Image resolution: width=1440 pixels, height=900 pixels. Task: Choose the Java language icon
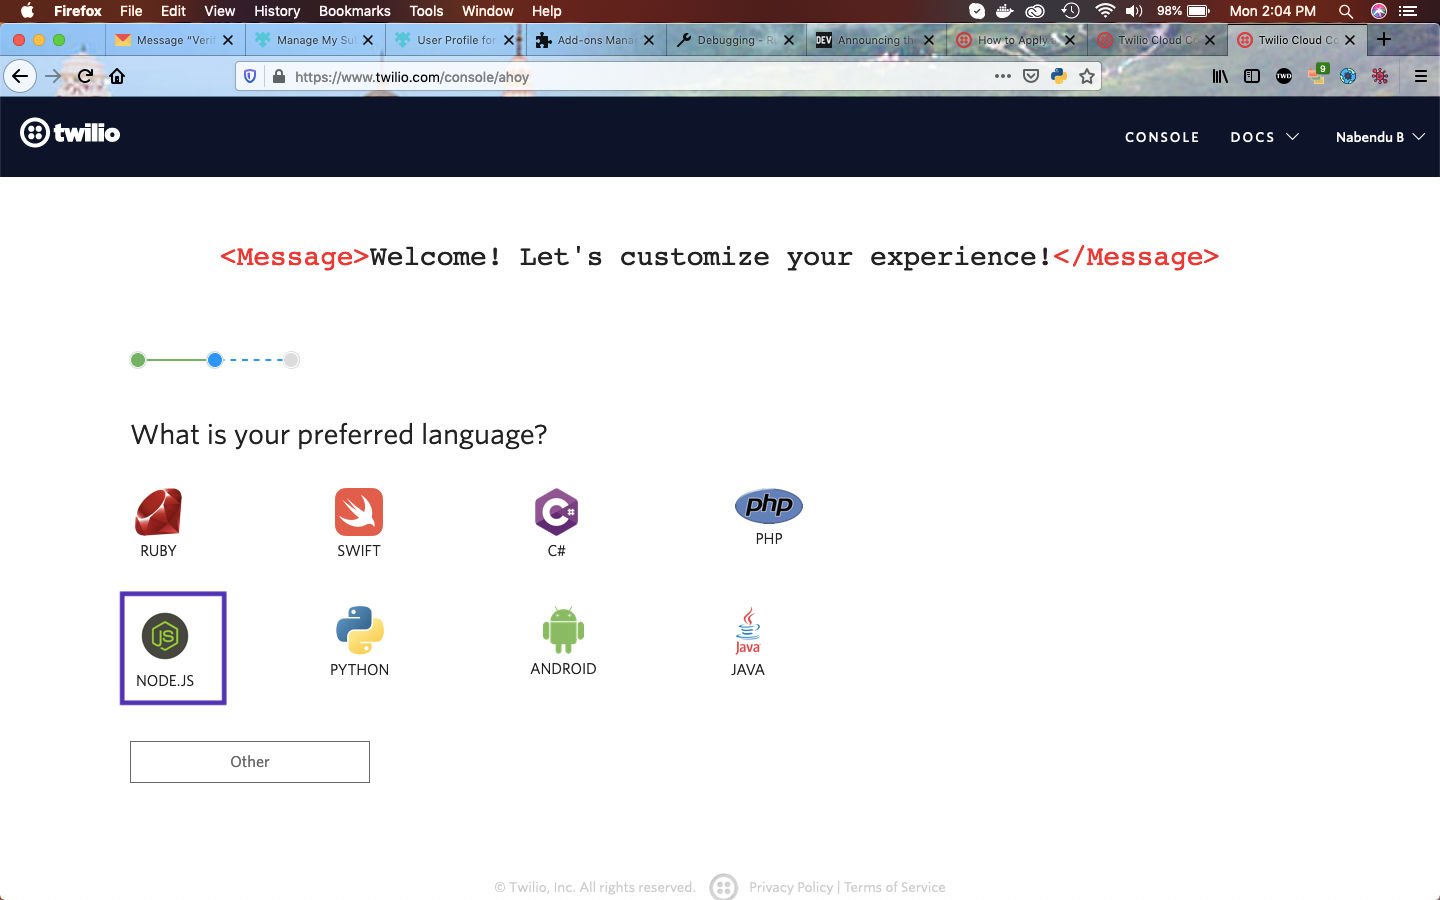click(x=748, y=631)
